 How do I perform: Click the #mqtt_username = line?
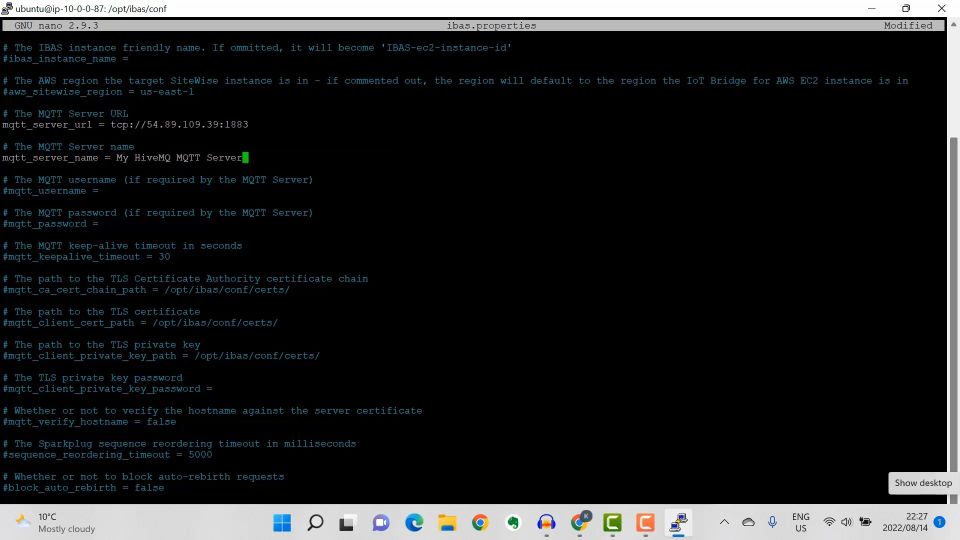pyautogui.click(x=50, y=191)
